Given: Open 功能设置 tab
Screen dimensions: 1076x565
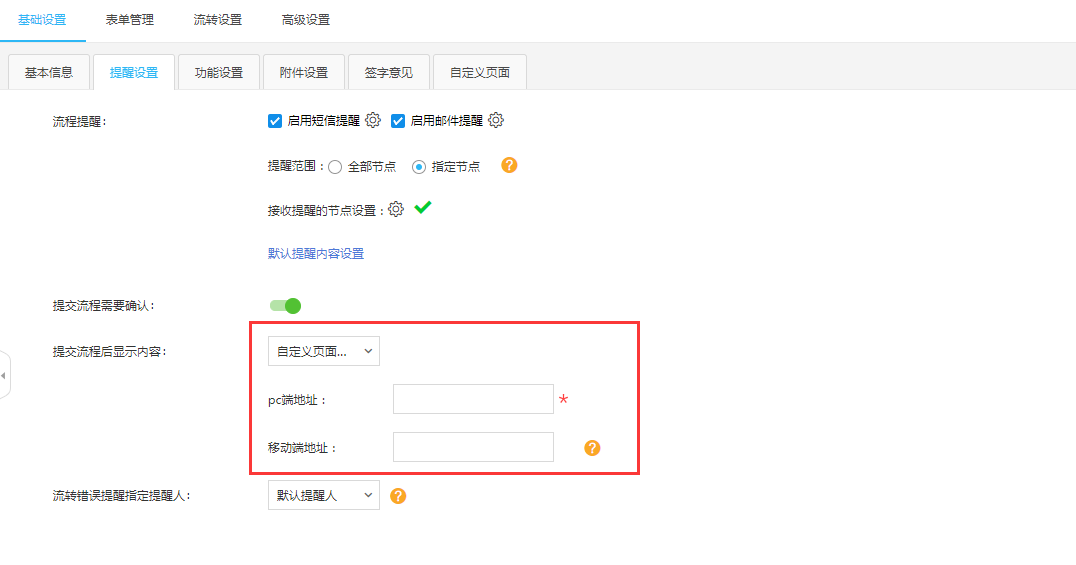Looking at the screenshot, I should [x=219, y=73].
